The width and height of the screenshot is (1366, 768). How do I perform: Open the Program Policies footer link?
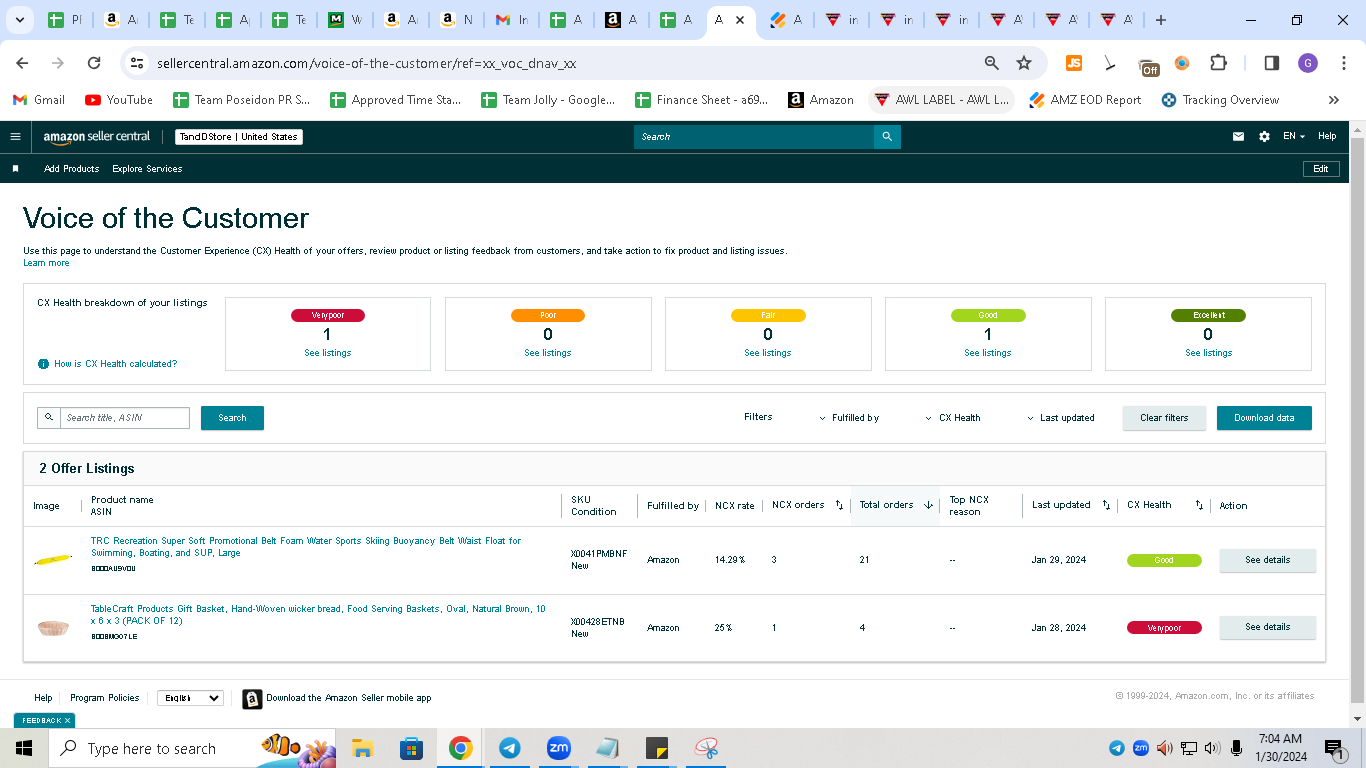click(105, 698)
